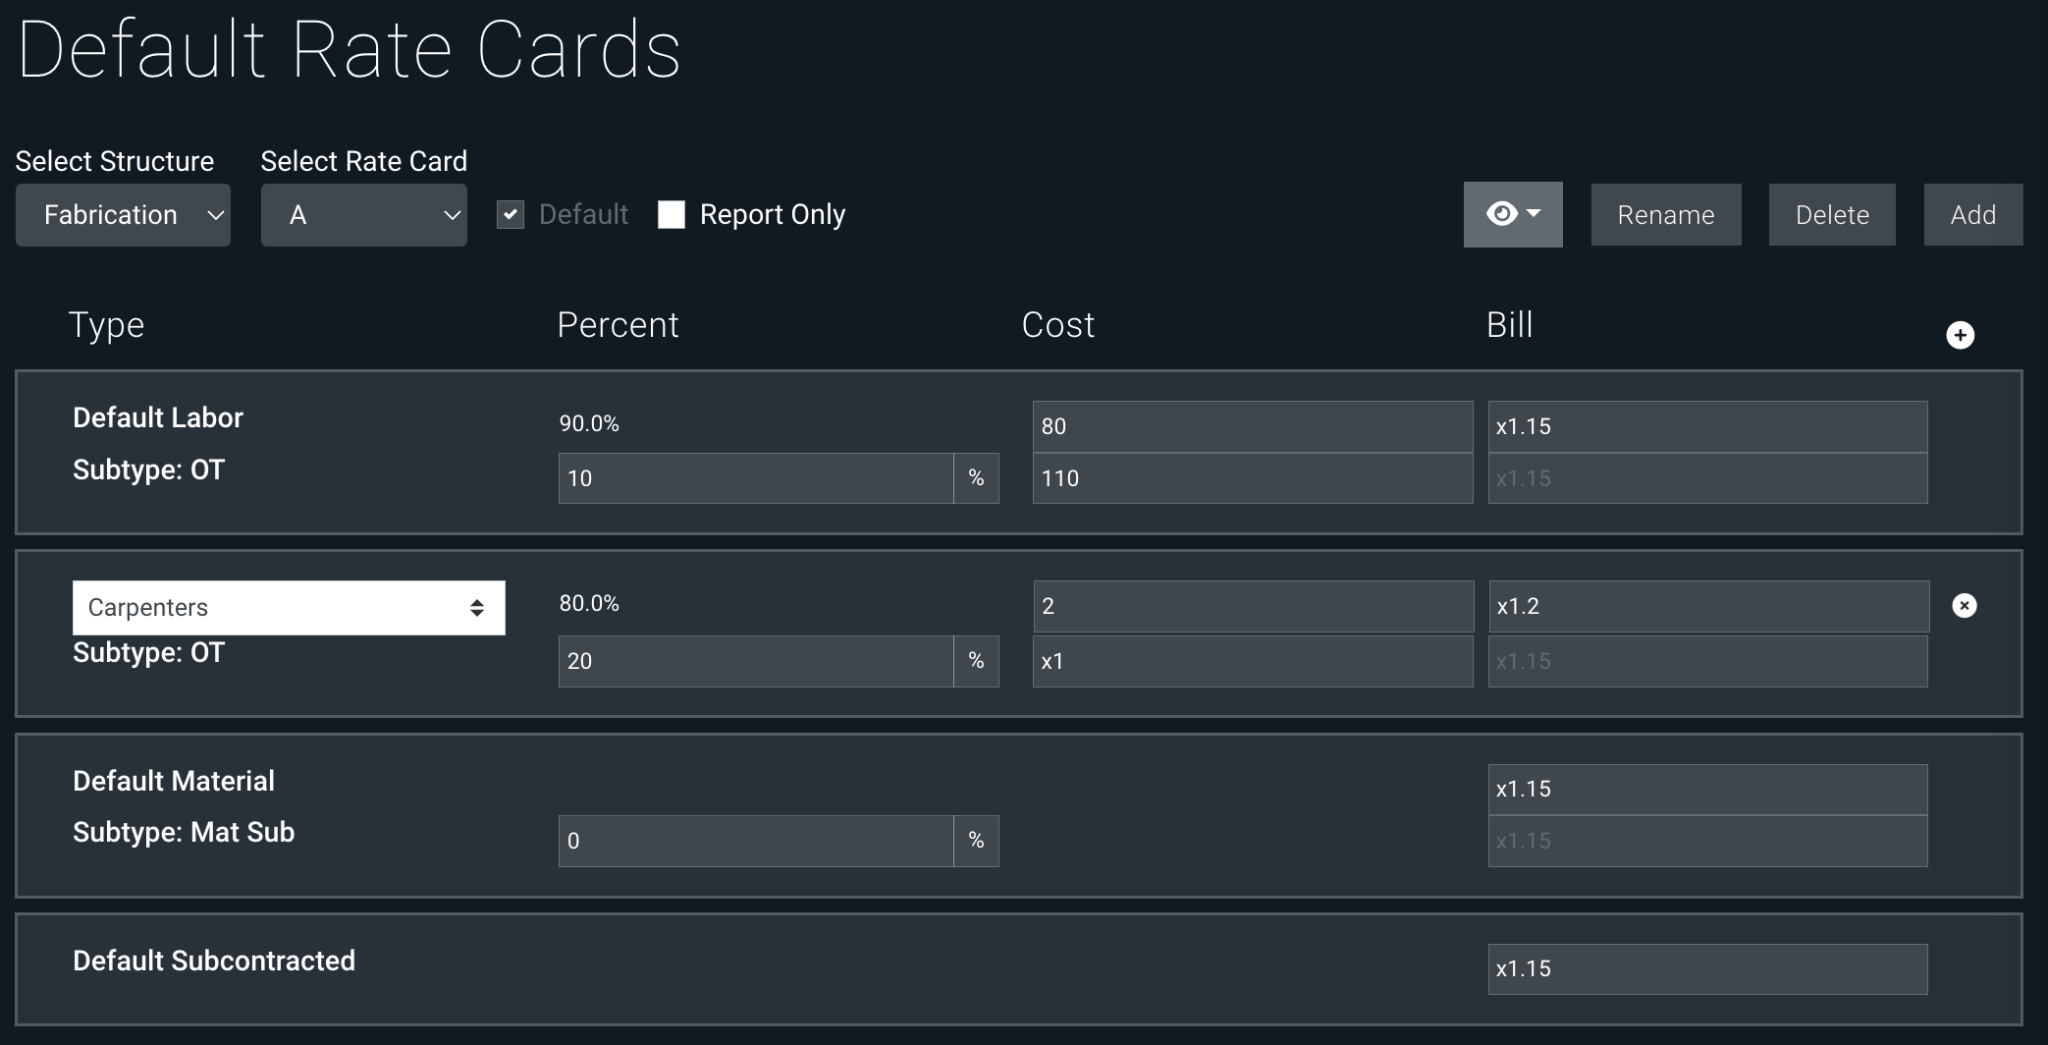Click the x1.2 bill field for Carpenters
Viewport: 2048px width, 1045px height.
1705,606
